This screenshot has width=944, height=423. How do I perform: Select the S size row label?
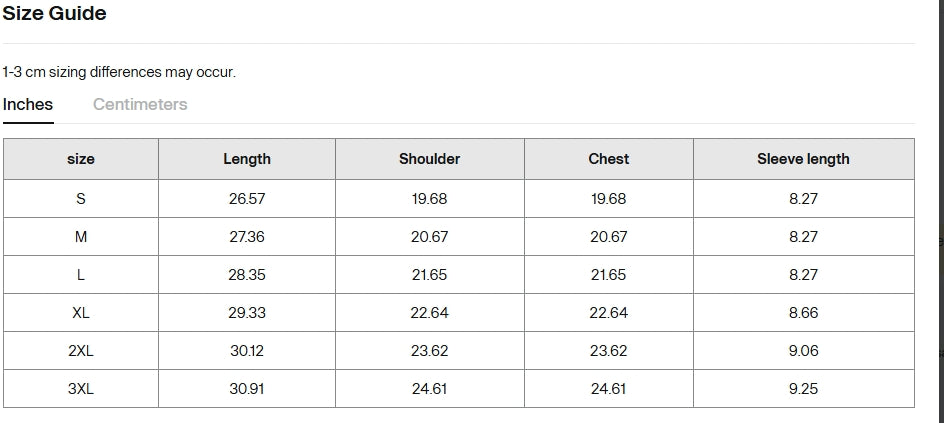(x=81, y=199)
